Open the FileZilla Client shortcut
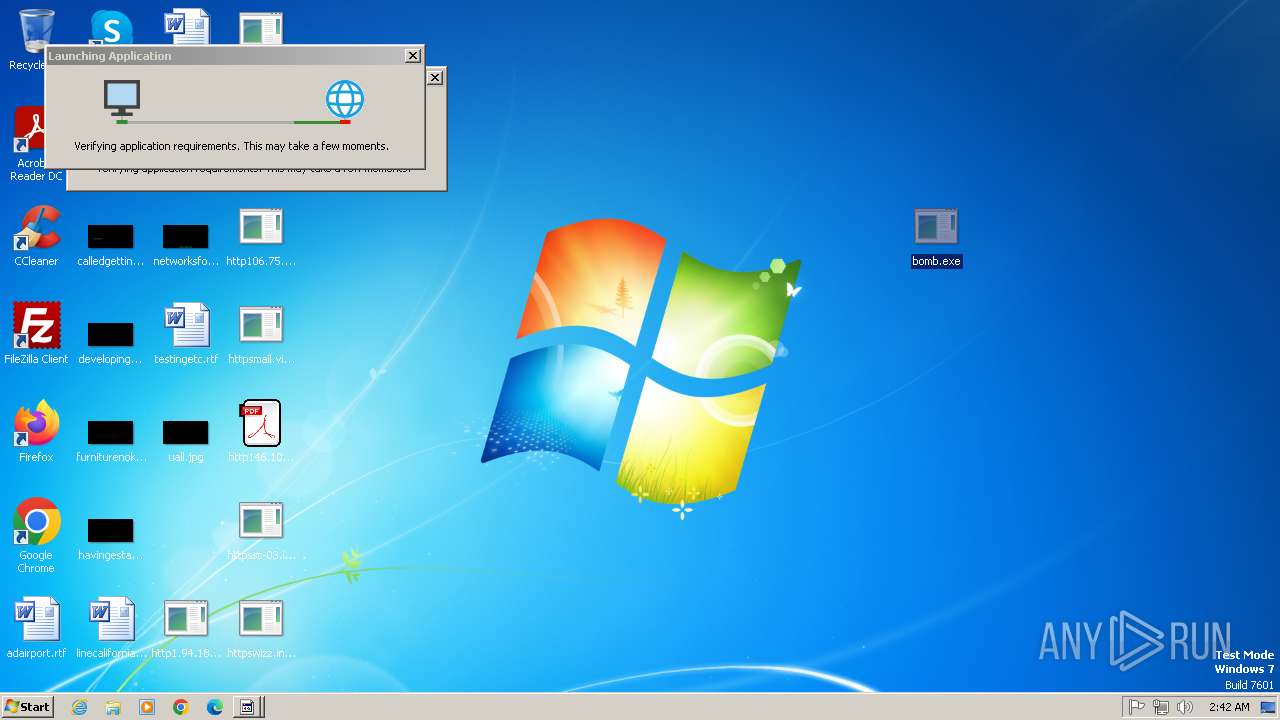This screenshot has width=1280, height=720. pyautogui.click(x=36, y=334)
